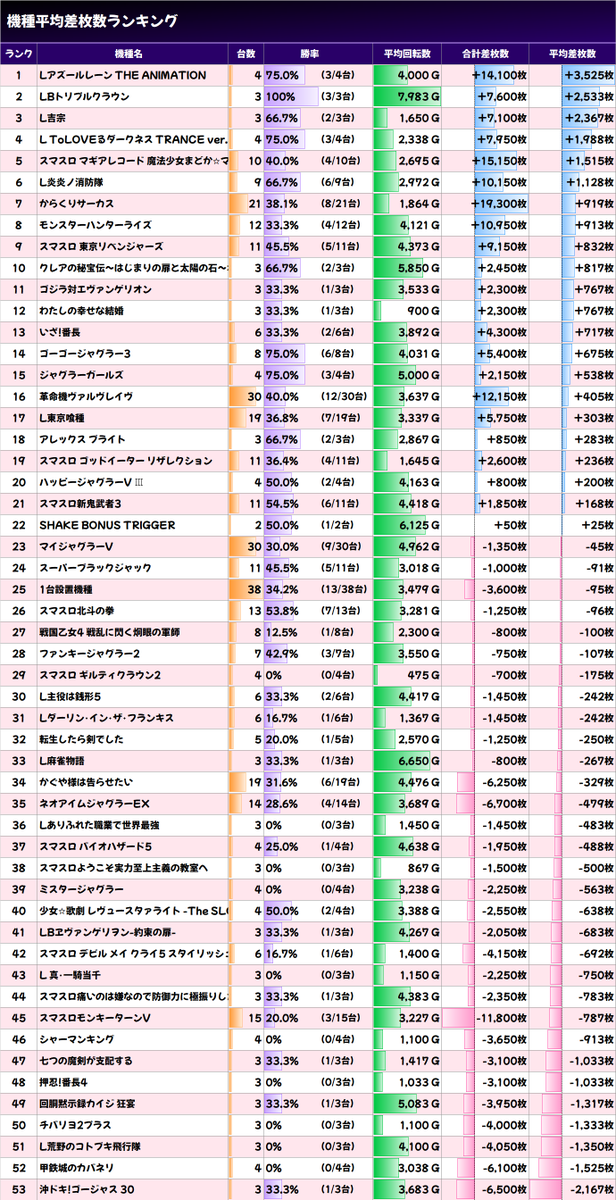This screenshot has height=1200, width=616.
Task: Click the 53.8% win rate value
Action: click(x=282, y=610)
